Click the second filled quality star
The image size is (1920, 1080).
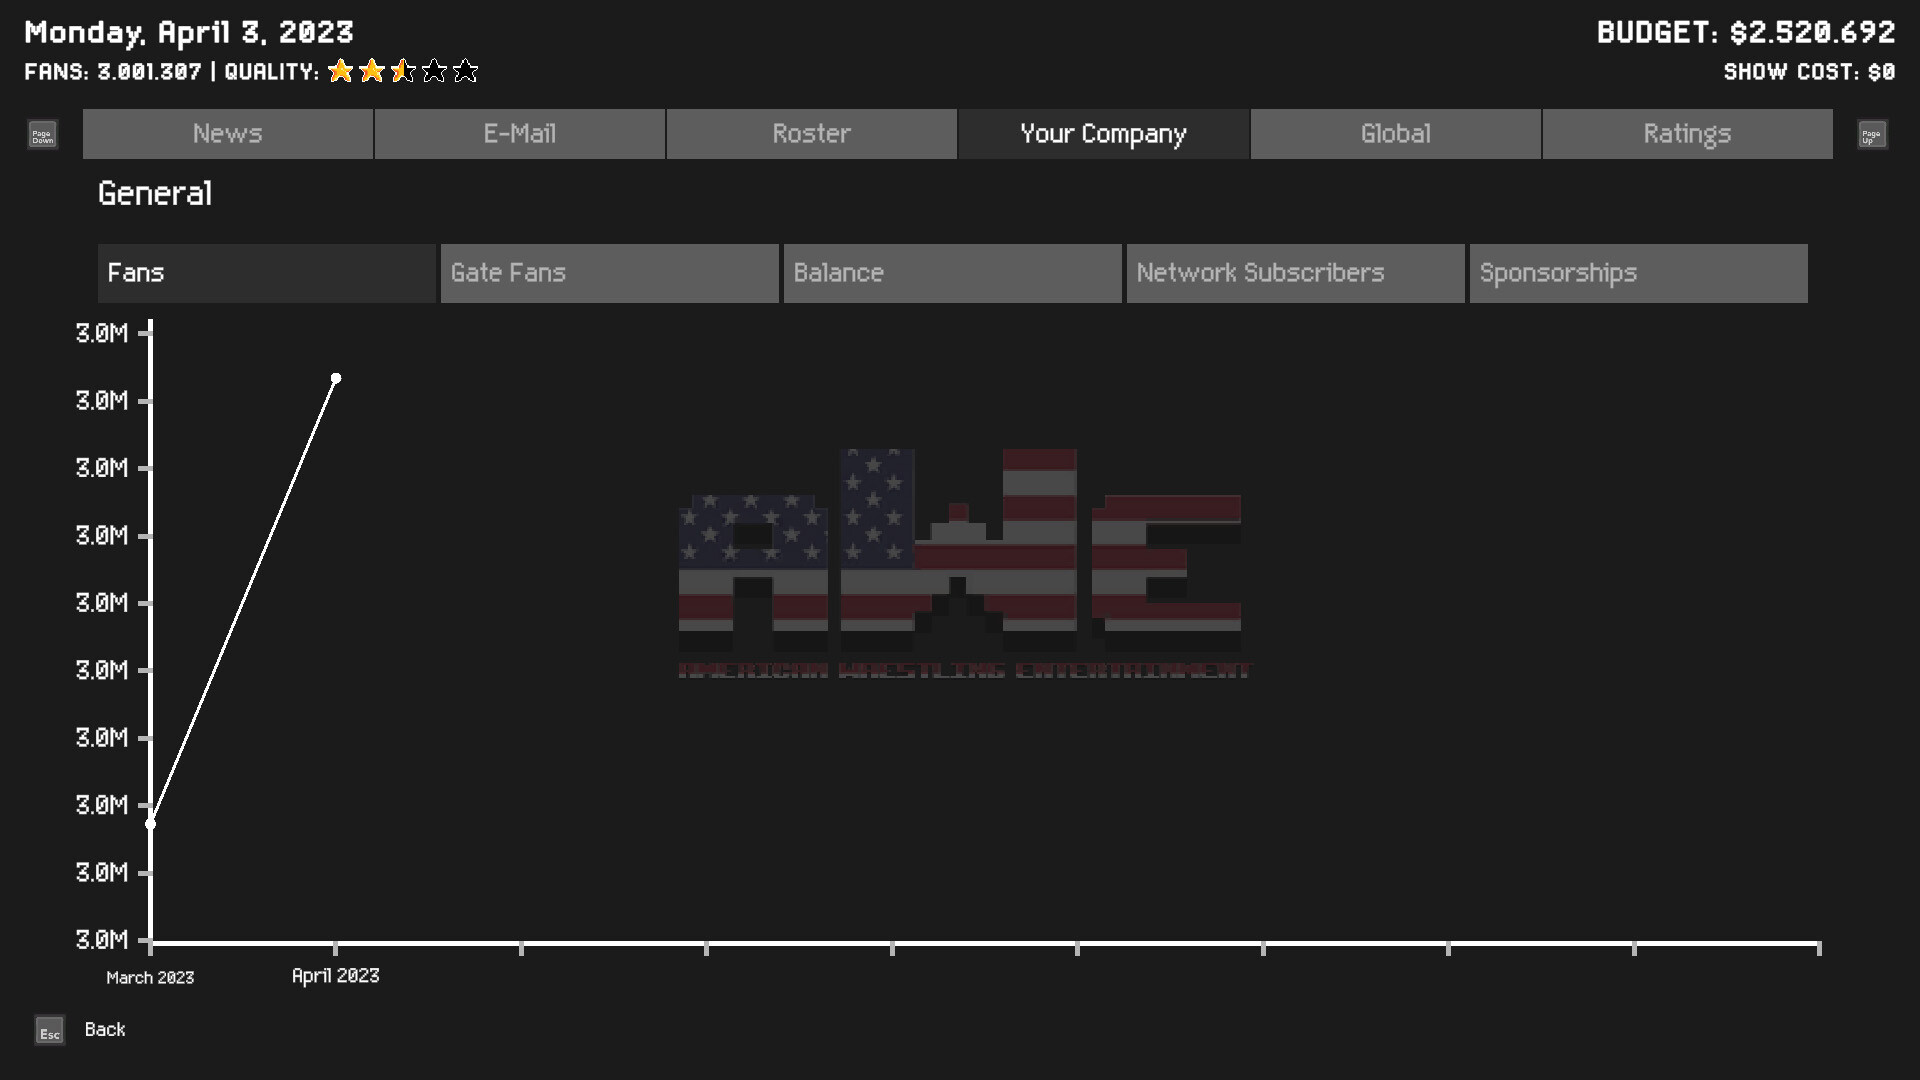pyautogui.click(x=371, y=71)
